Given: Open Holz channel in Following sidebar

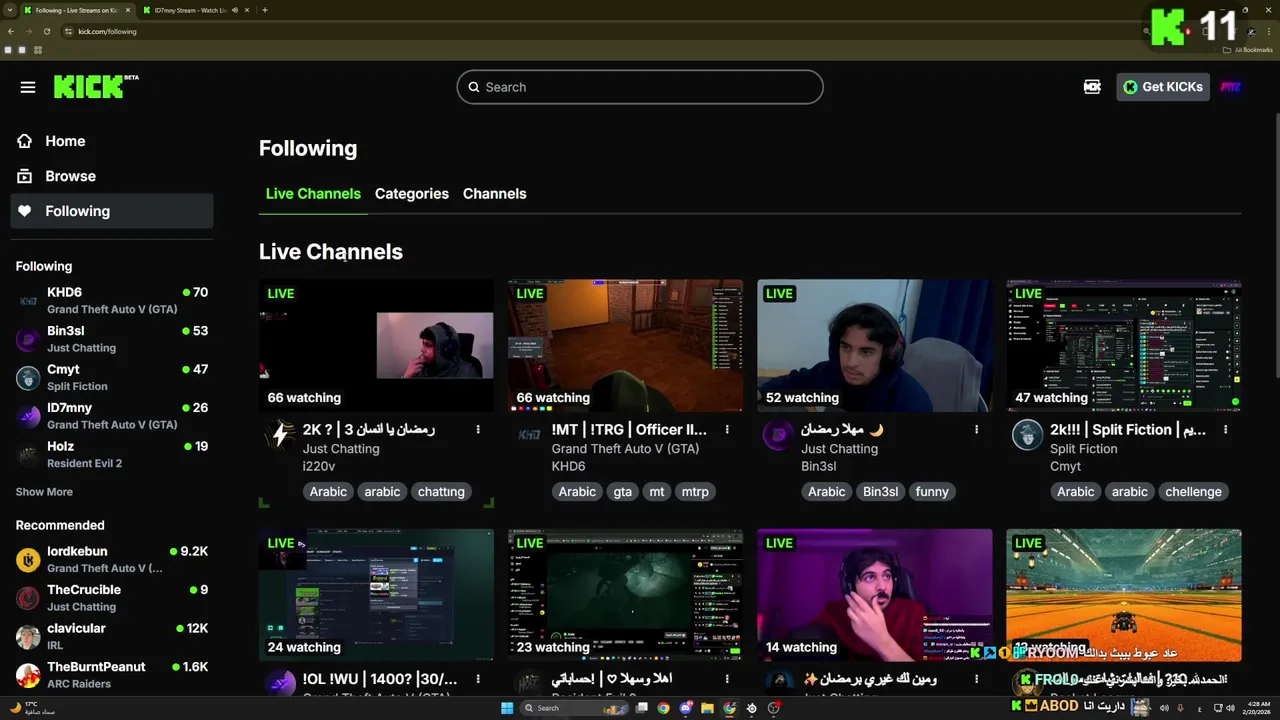Looking at the screenshot, I should (112, 454).
